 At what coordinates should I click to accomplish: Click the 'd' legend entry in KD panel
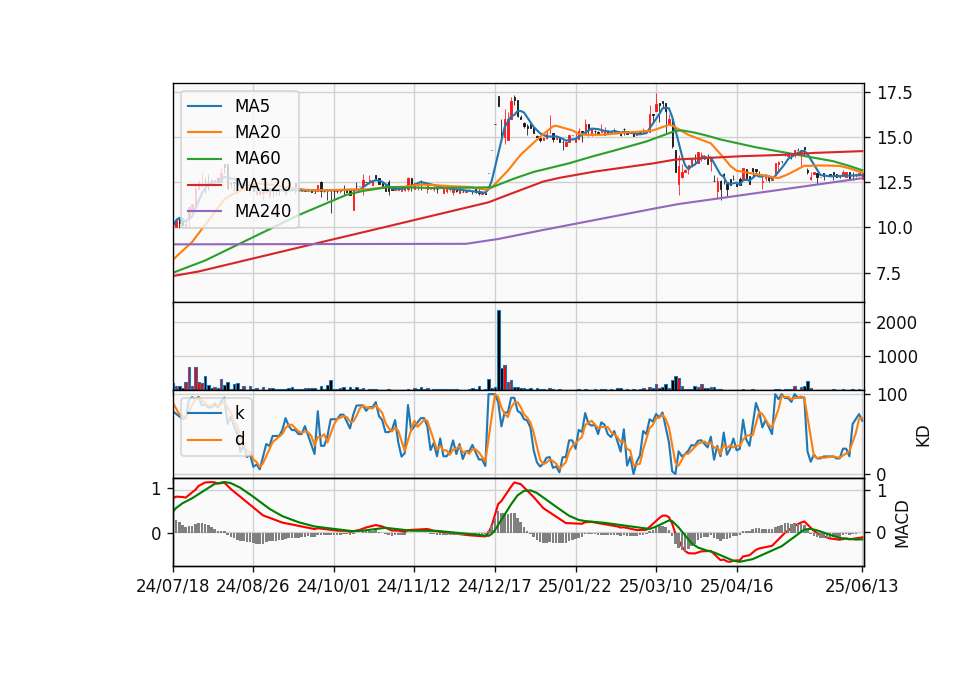click(x=239, y=438)
